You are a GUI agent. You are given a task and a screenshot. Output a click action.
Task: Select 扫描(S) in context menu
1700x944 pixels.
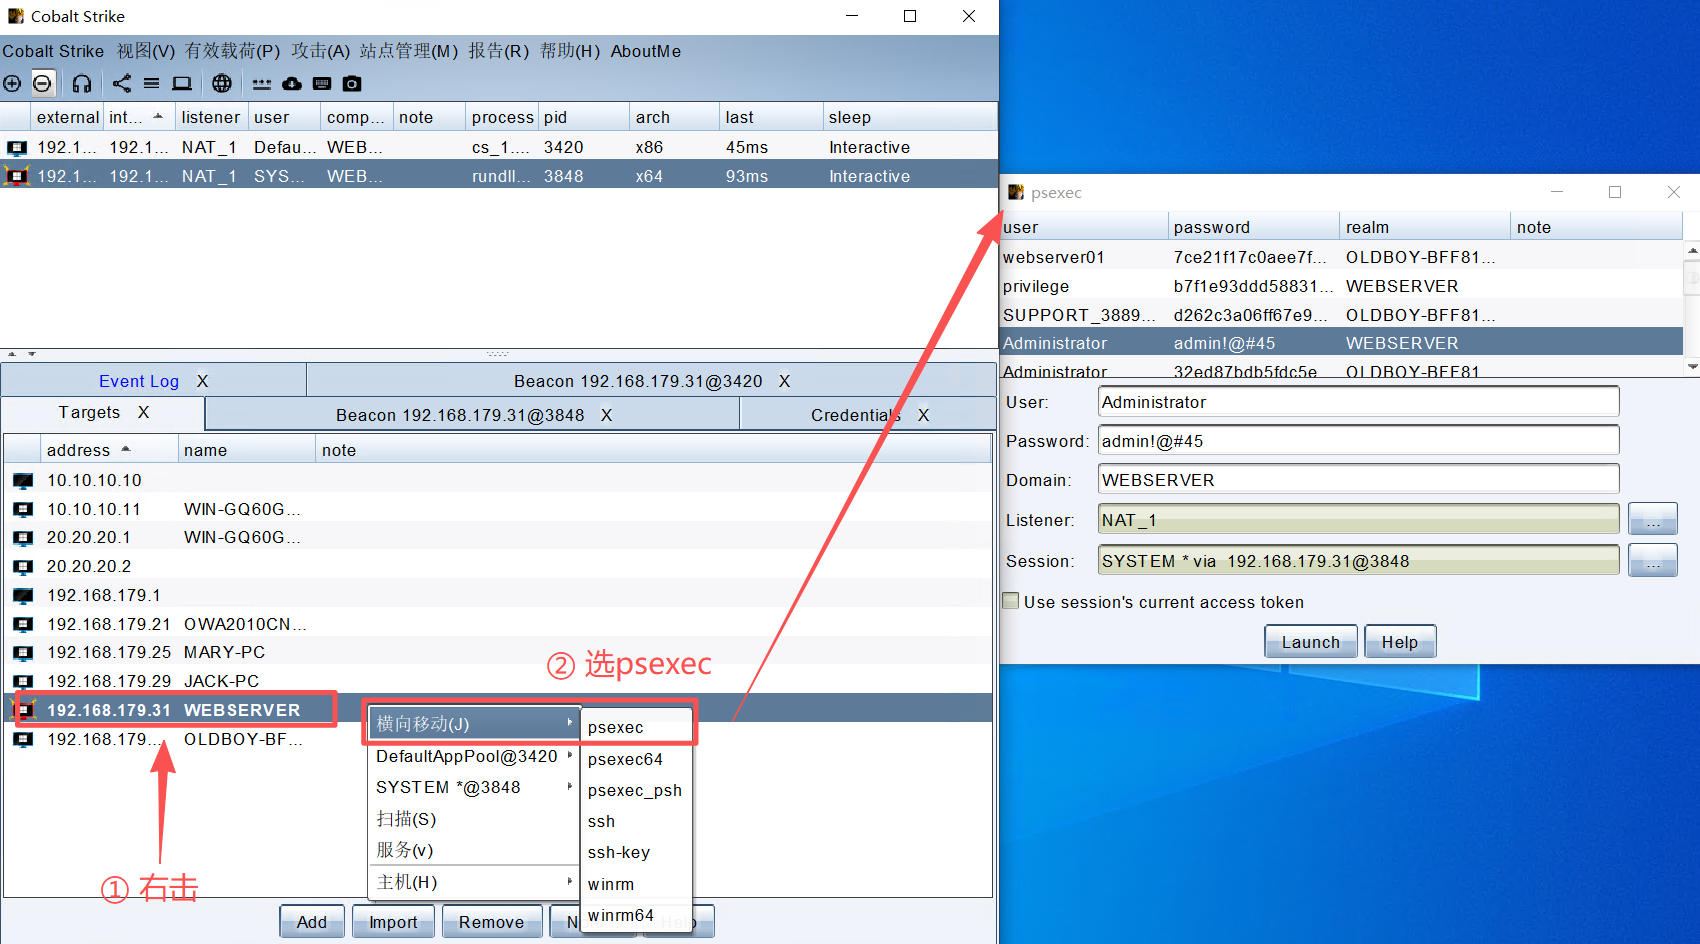[472, 819]
